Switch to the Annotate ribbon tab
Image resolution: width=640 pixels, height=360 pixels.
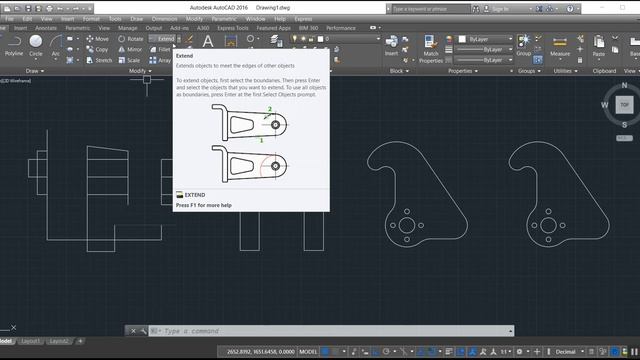click(x=46, y=28)
